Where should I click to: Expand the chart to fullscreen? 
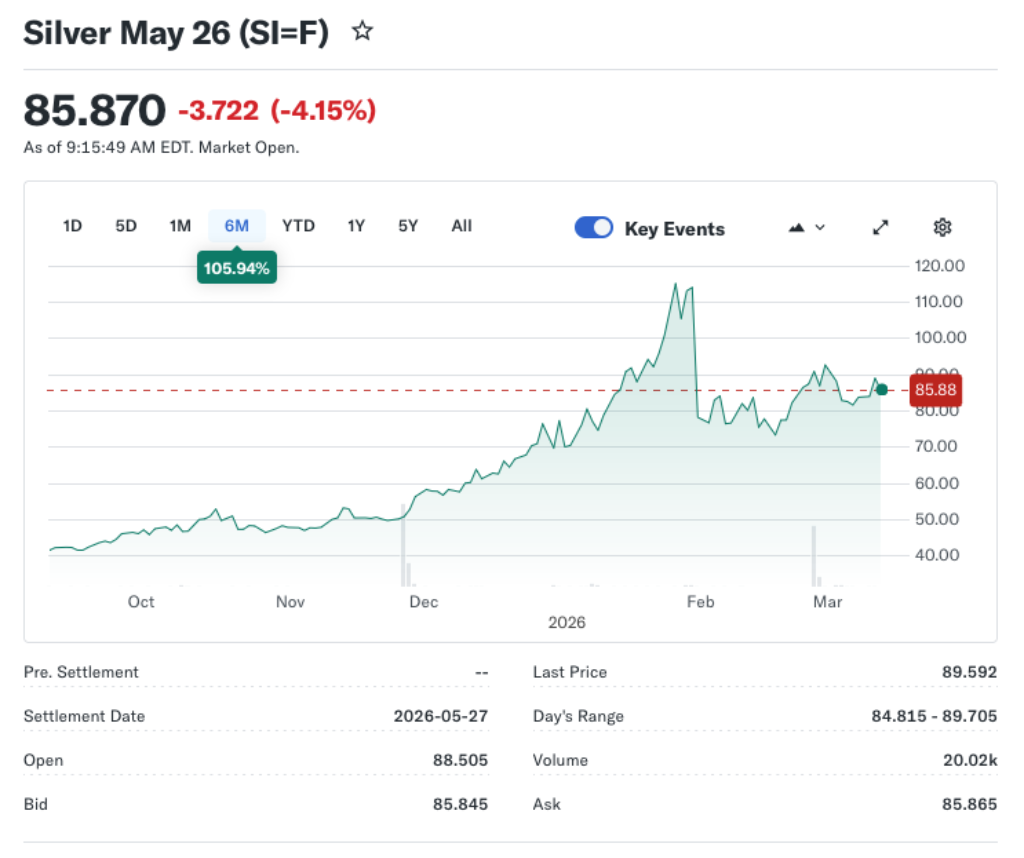point(880,227)
